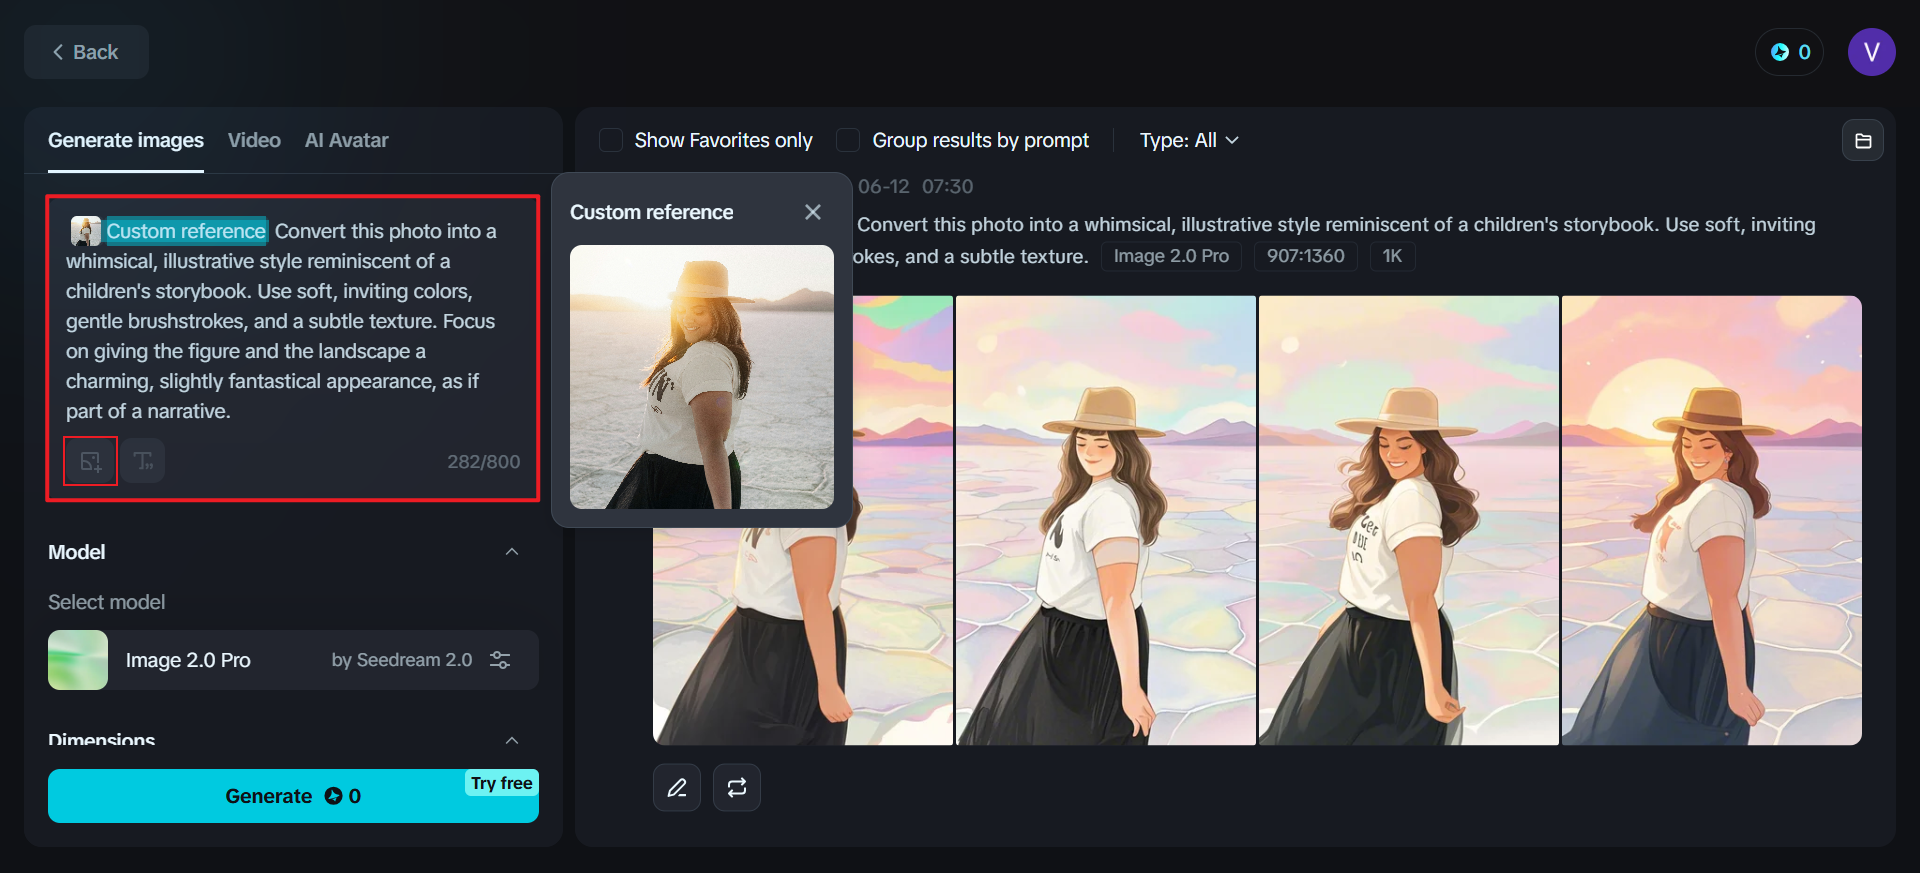Click the credits counter showing 0
The width and height of the screenshot is (1920, 873).
tap(1790, 52)
